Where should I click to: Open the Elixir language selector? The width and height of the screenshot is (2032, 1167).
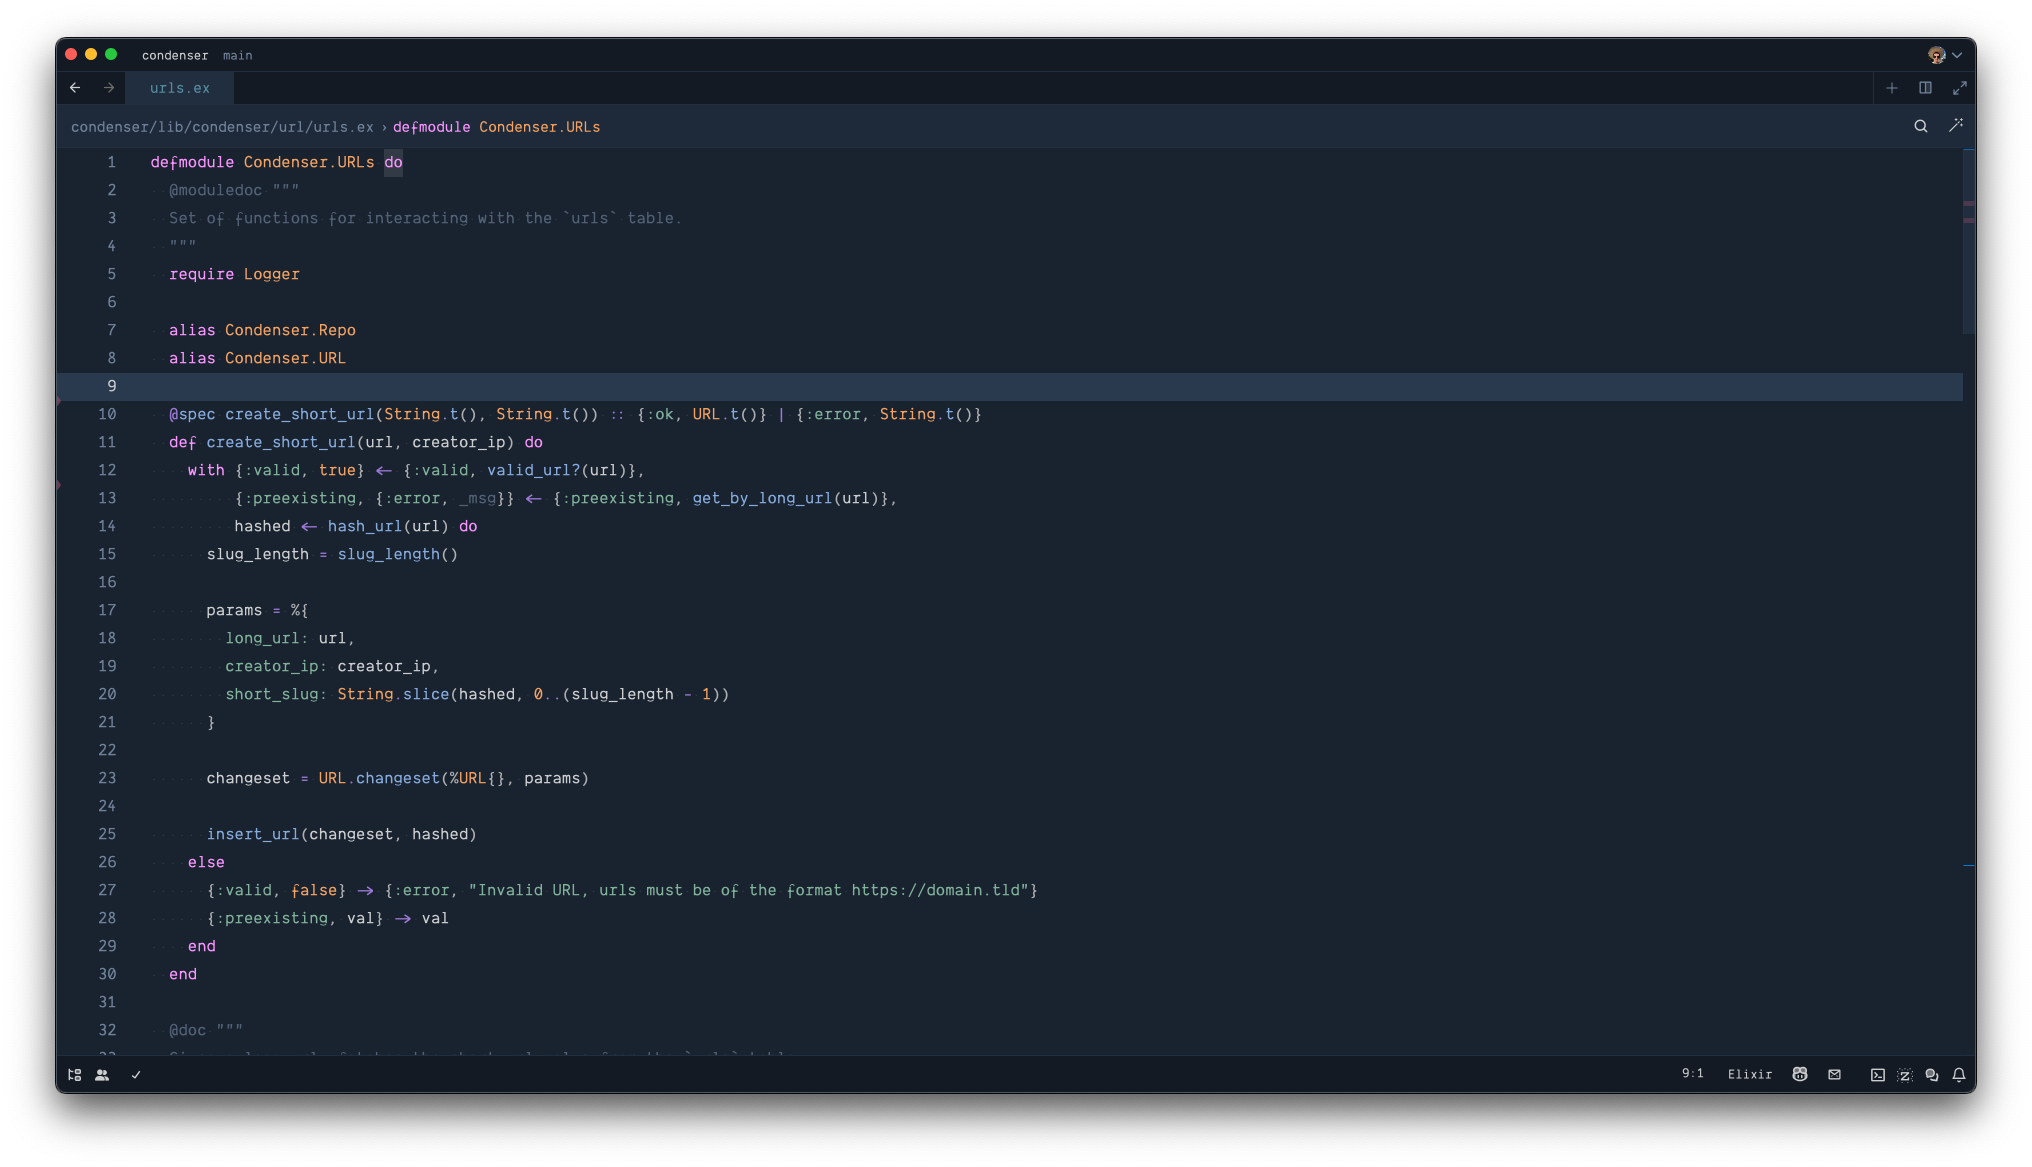(x=1749, y=1074)
